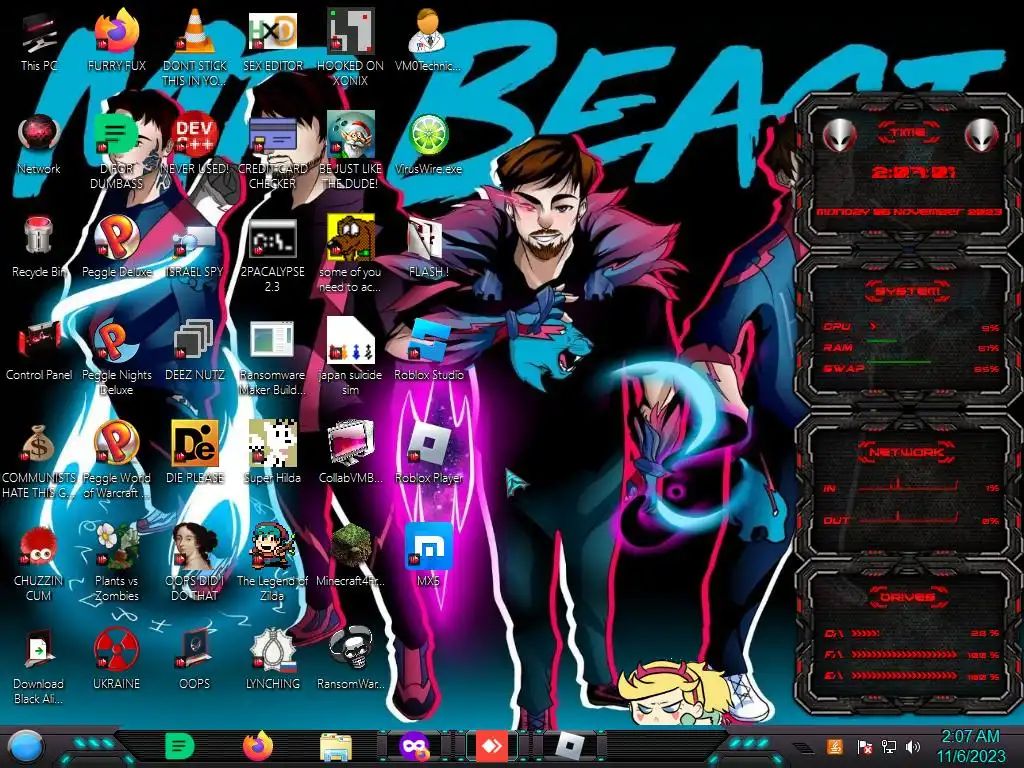Screen dimensions: 1024x768
Task: Switch to the red AnyDesk taskbar button
Action: [x=492, y=746]
